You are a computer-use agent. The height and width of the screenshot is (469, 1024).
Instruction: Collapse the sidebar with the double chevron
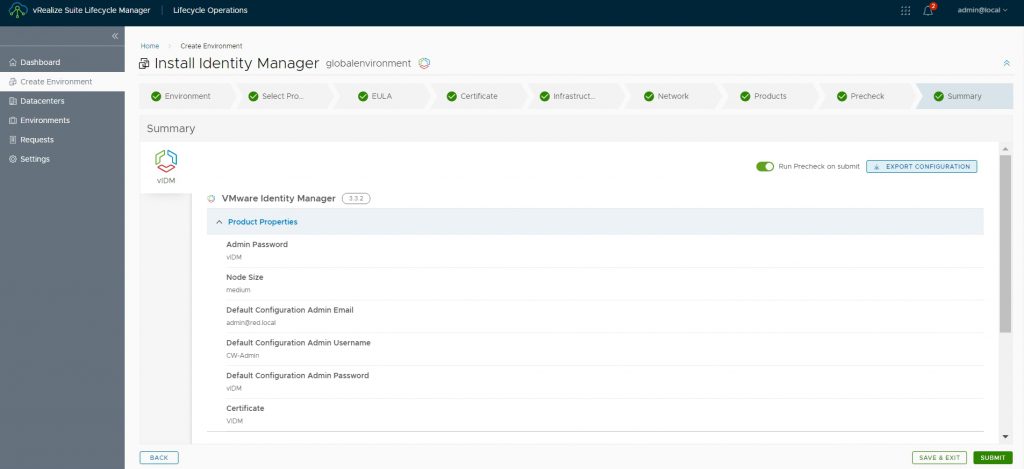pyautogui.click(x=115, y=36)
